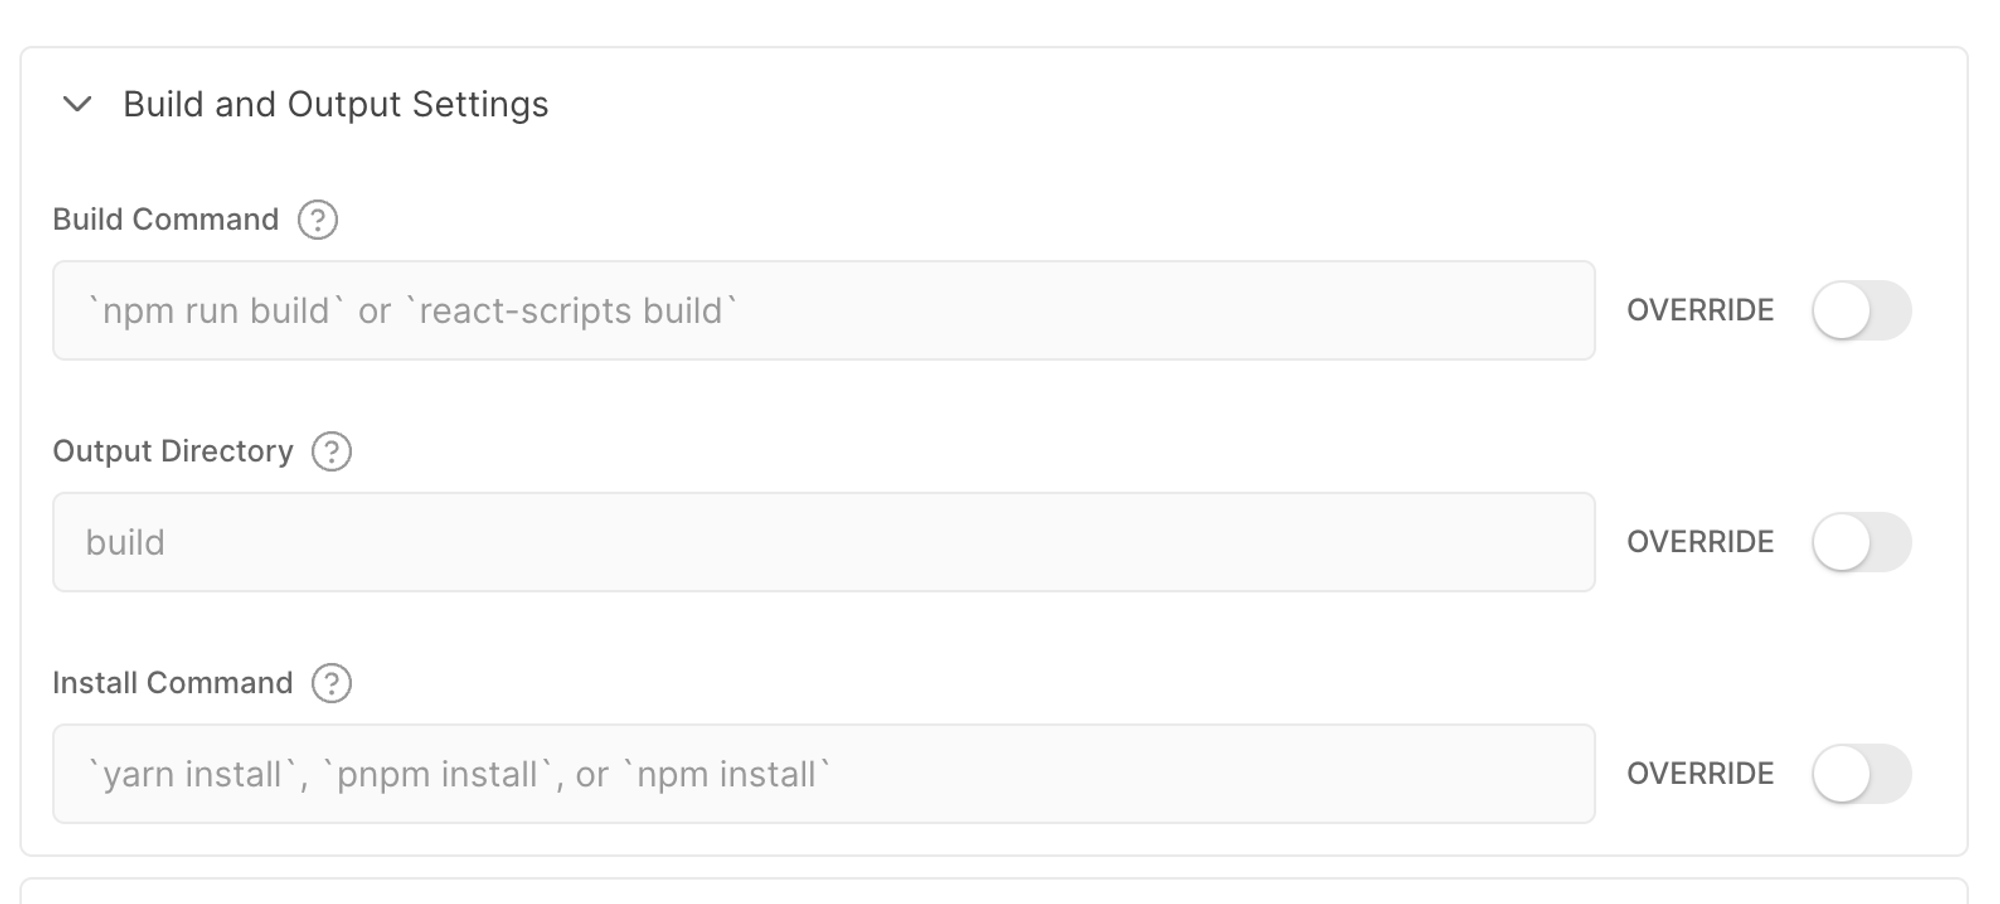Focus the Output Directory input field
Screen dimensions: 2000x904
[x=823, y=542]
